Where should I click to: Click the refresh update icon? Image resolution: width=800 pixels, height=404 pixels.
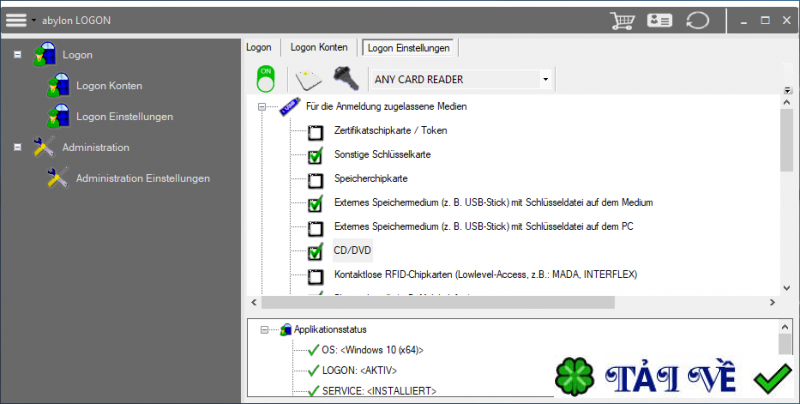[x=696, y=20]
